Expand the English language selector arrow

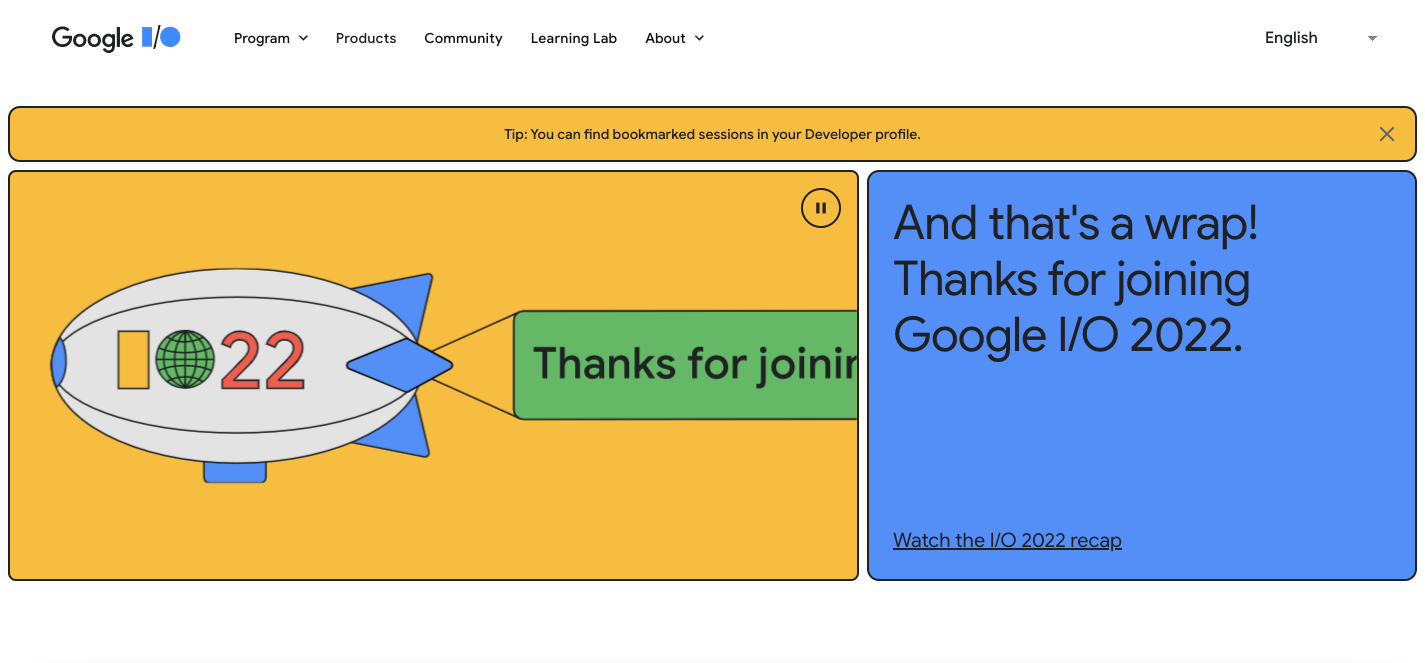1372,38
